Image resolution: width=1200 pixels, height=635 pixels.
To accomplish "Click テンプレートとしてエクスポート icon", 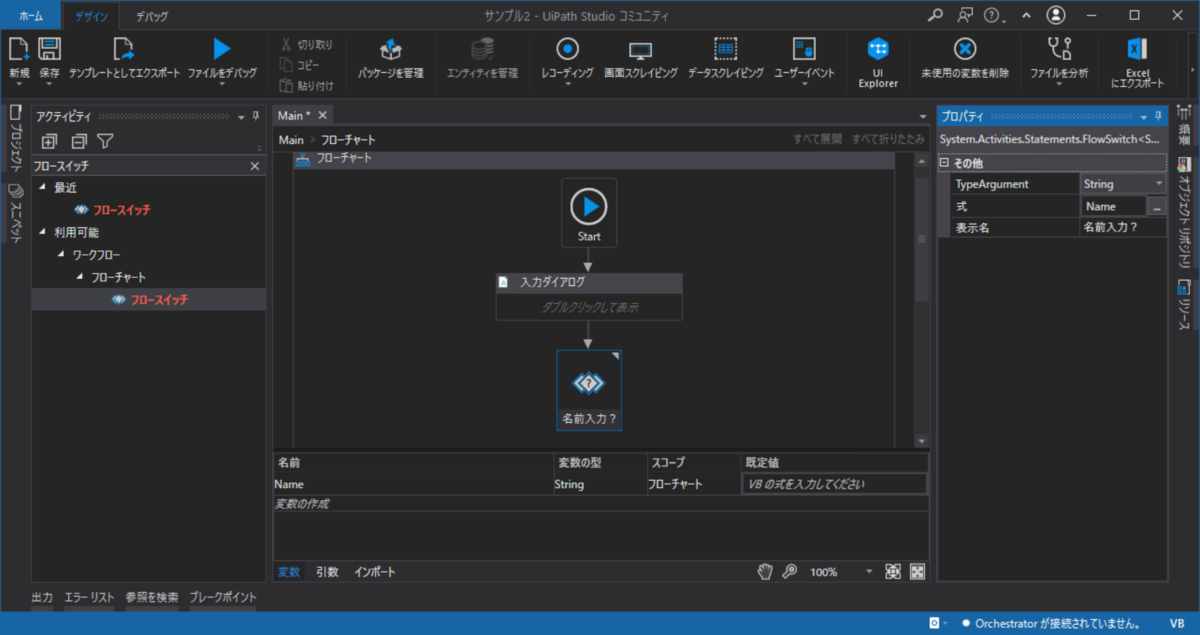I will tap(124, 49).
